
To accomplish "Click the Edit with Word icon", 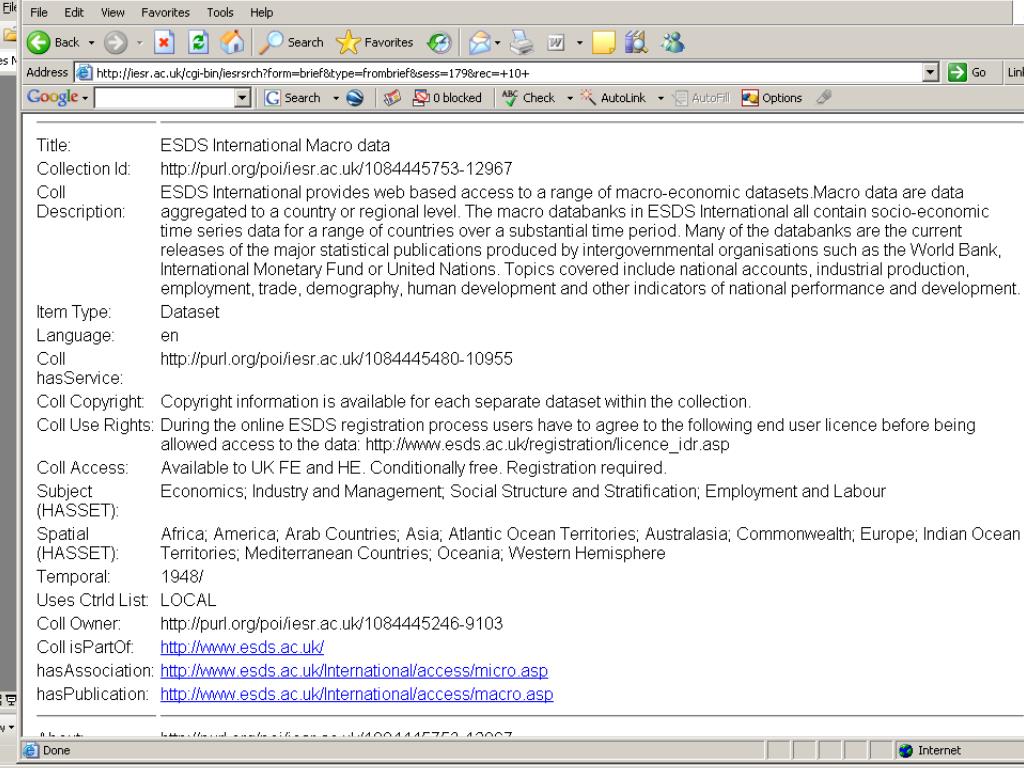I will [x=556, y=42].
